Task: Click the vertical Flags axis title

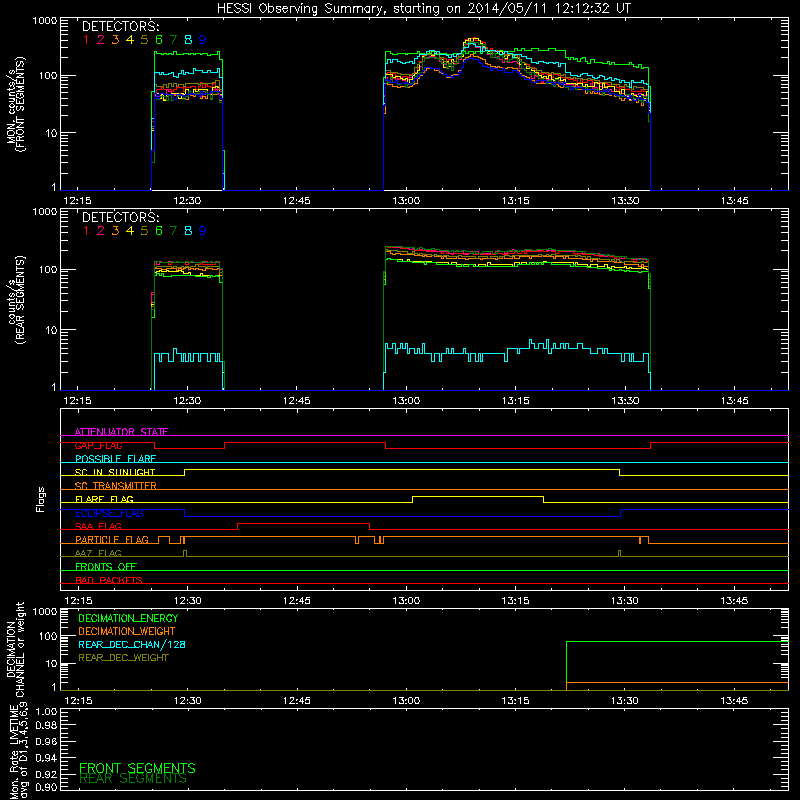Action: pos(41,499)
